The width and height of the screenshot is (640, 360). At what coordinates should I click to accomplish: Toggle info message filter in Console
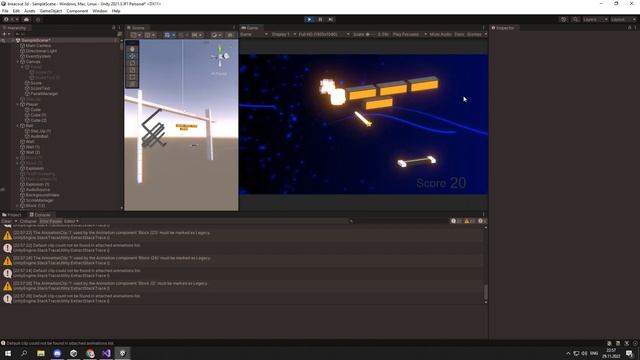point(456,221)
